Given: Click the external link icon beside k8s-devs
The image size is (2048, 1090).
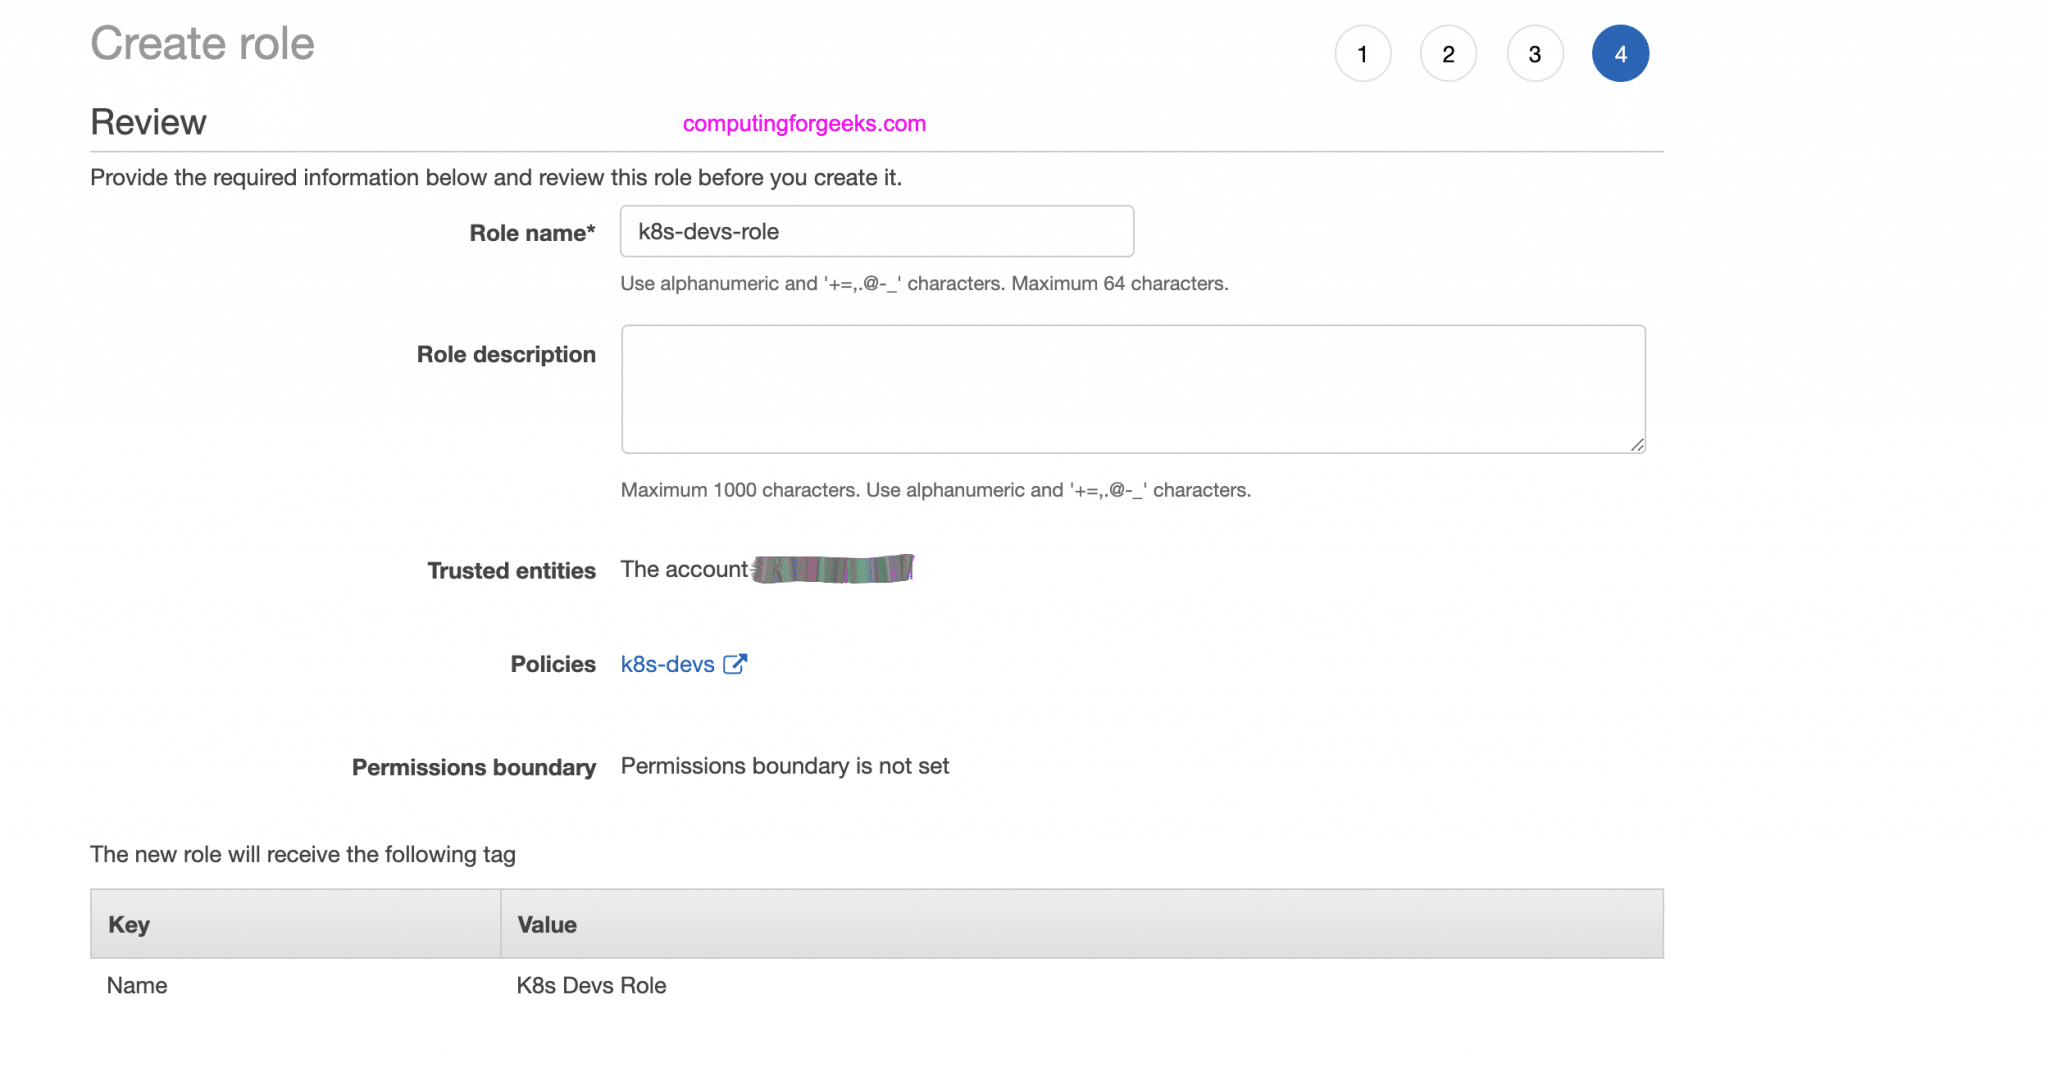Looking at the screenshot, I should point(735,664).
